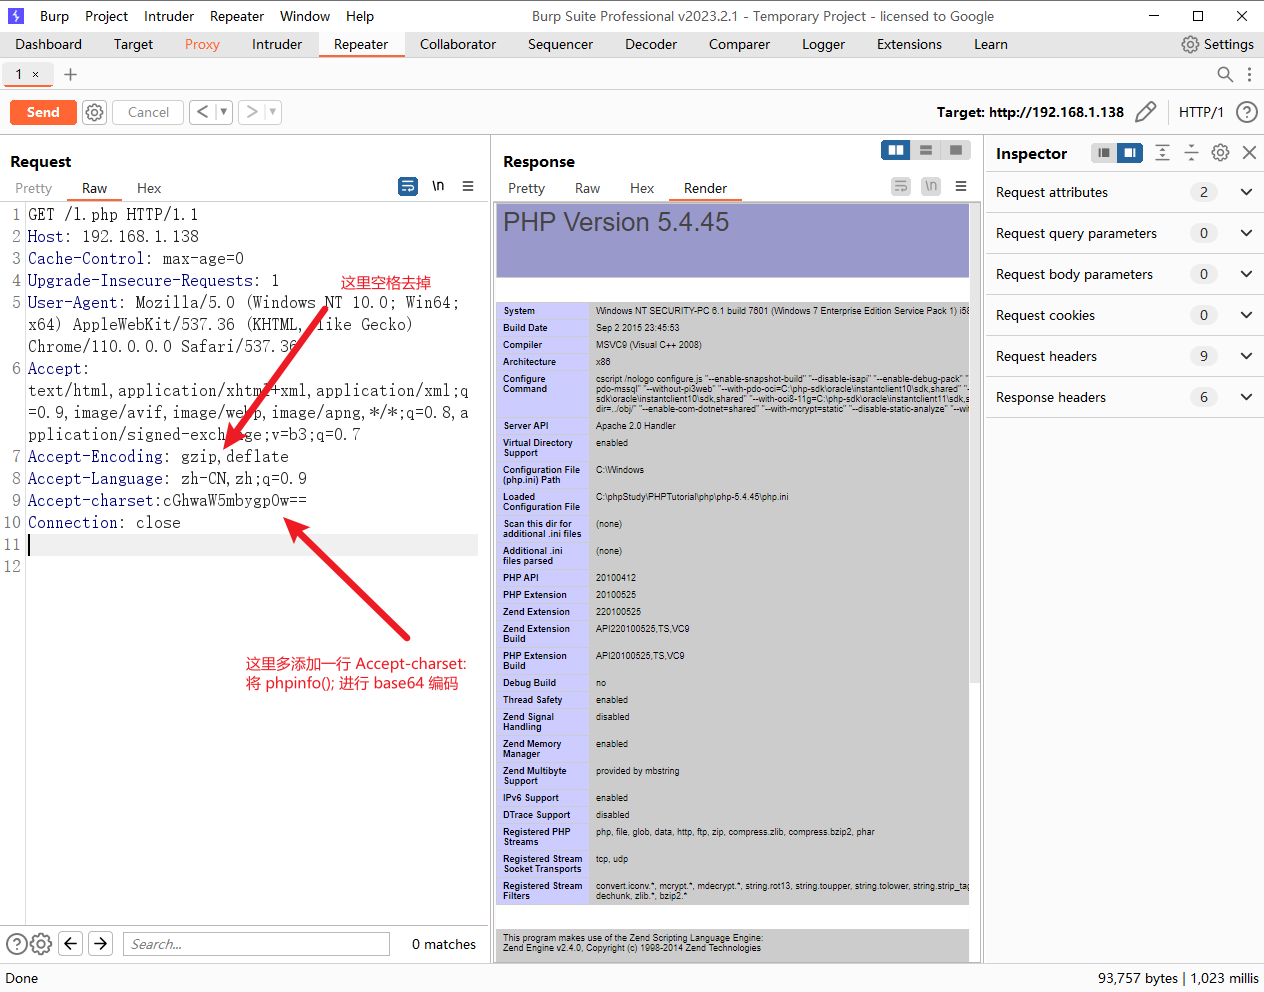Collapse all Inspector sections icon
1264x992 pixels.
coord(1191,153)
